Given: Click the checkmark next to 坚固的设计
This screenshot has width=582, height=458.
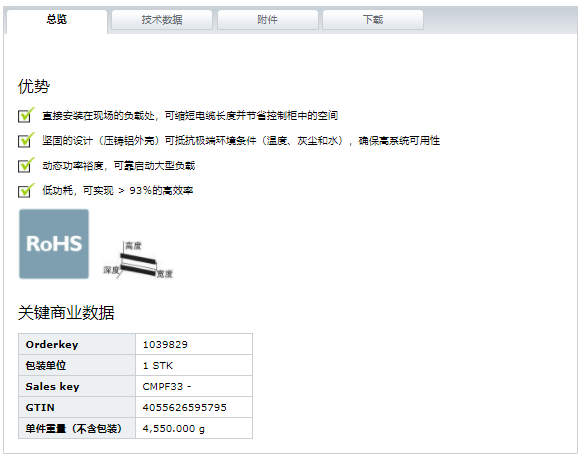Looking at the screenshot, I should [26, 140].
